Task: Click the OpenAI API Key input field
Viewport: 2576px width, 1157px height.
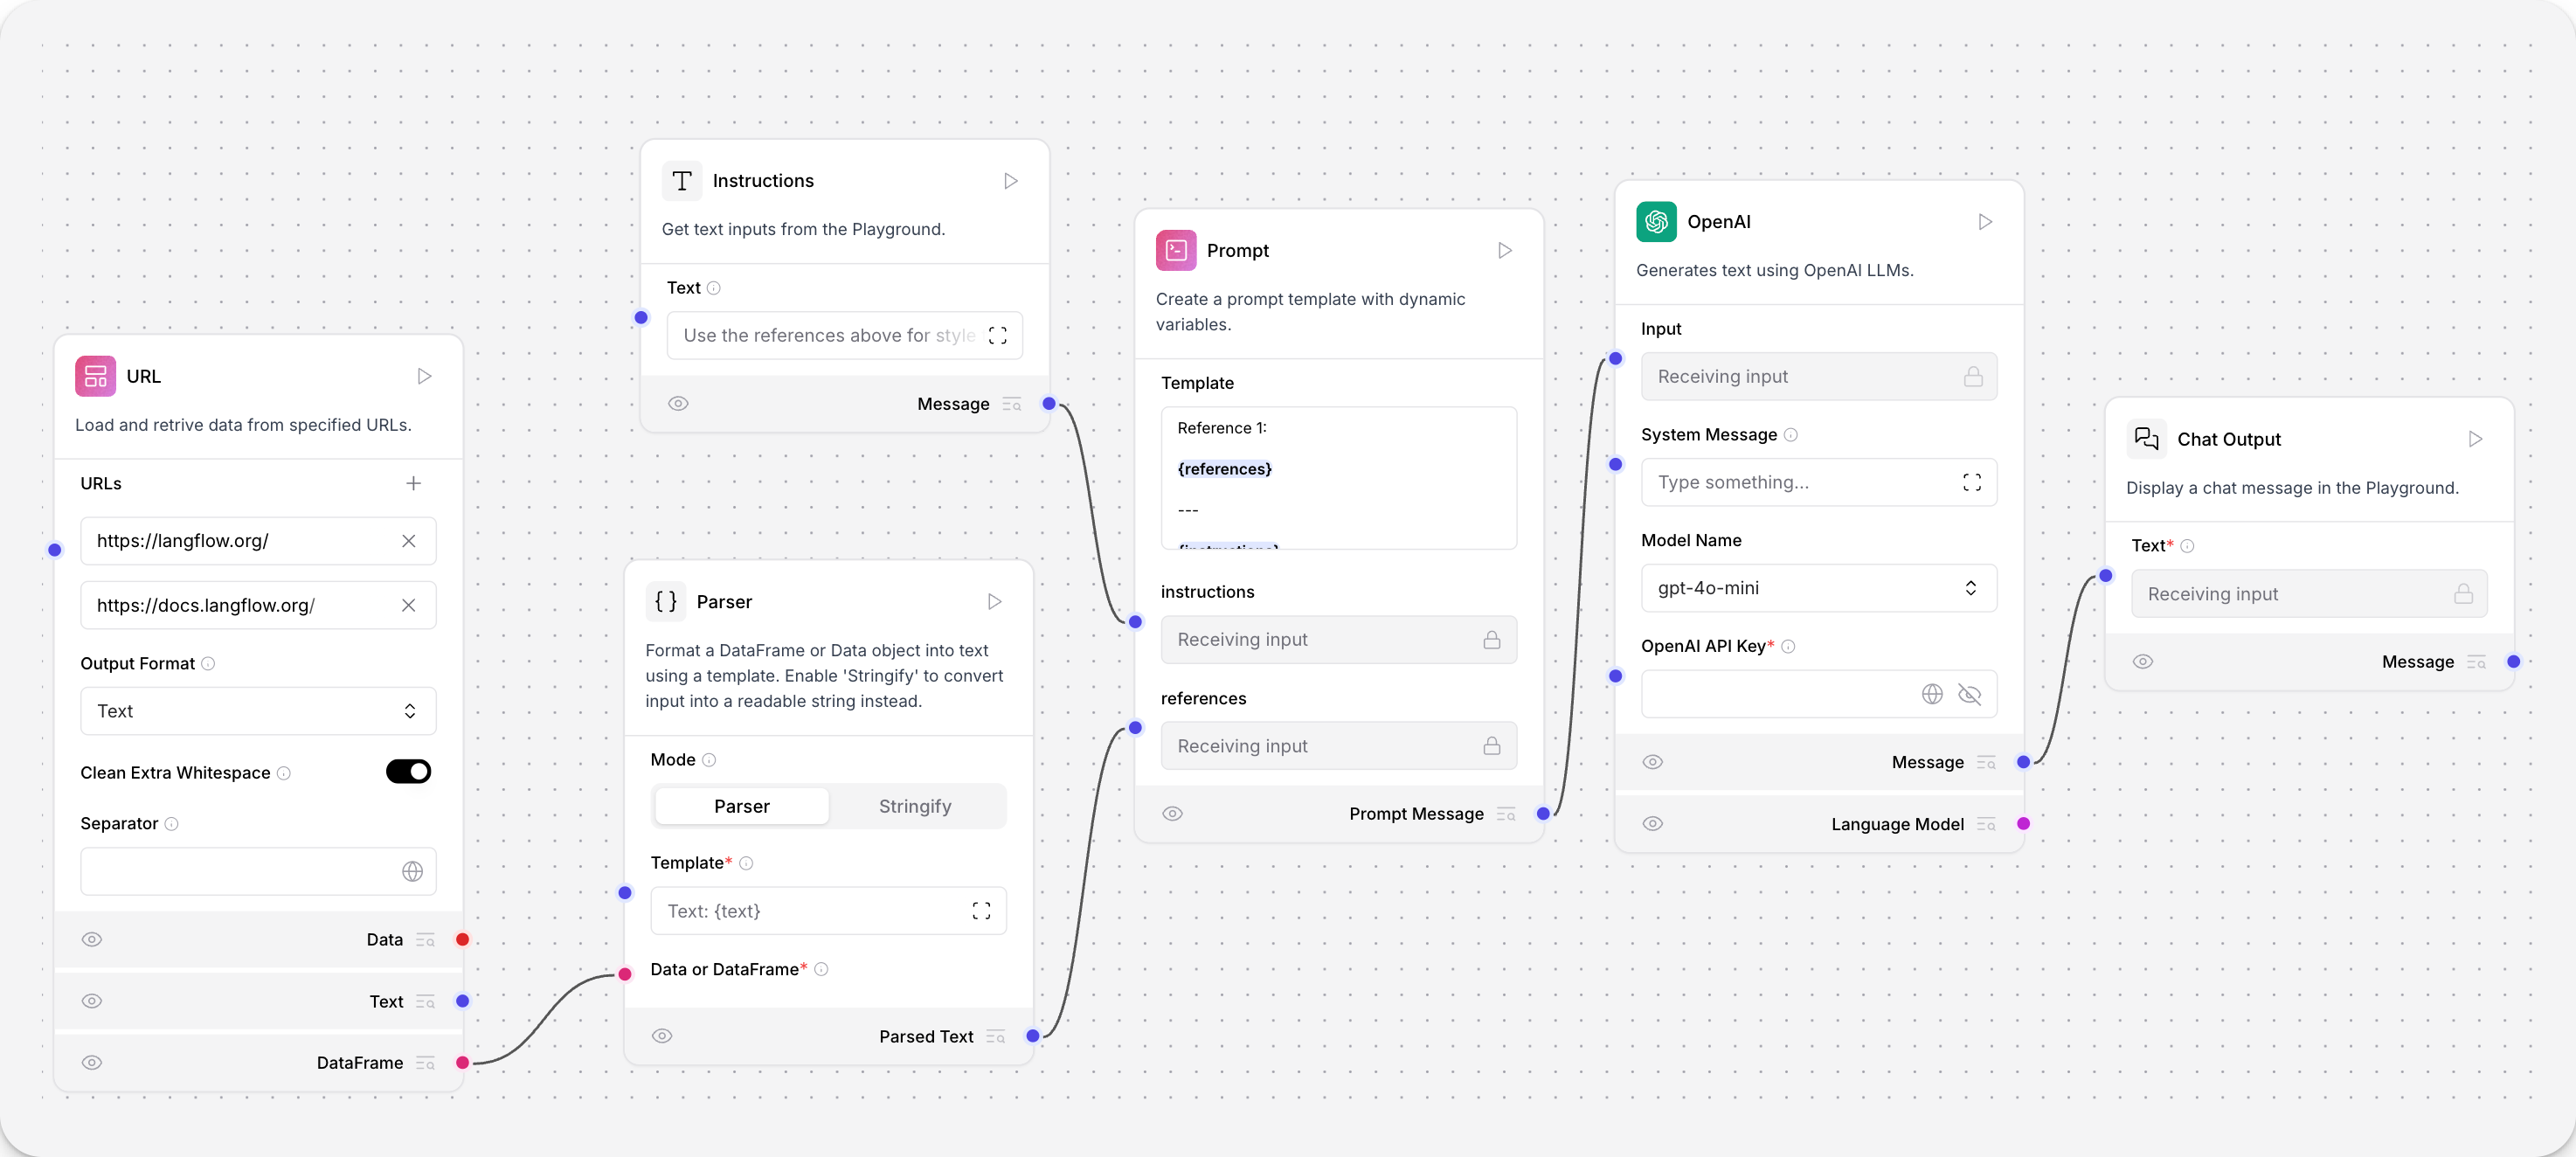Action: click(x=1818, y=694)
